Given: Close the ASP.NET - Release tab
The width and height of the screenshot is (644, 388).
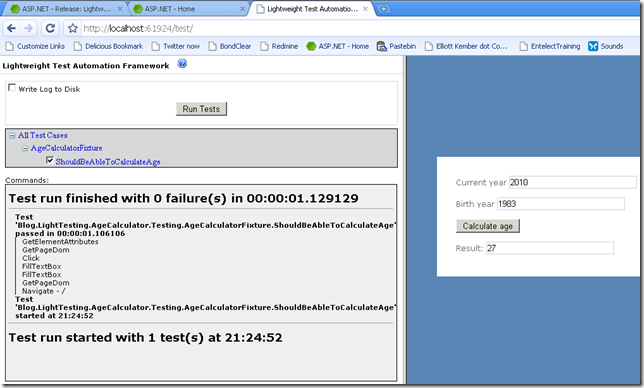Looking at the screenshot, I should click(x=120, y=9).
